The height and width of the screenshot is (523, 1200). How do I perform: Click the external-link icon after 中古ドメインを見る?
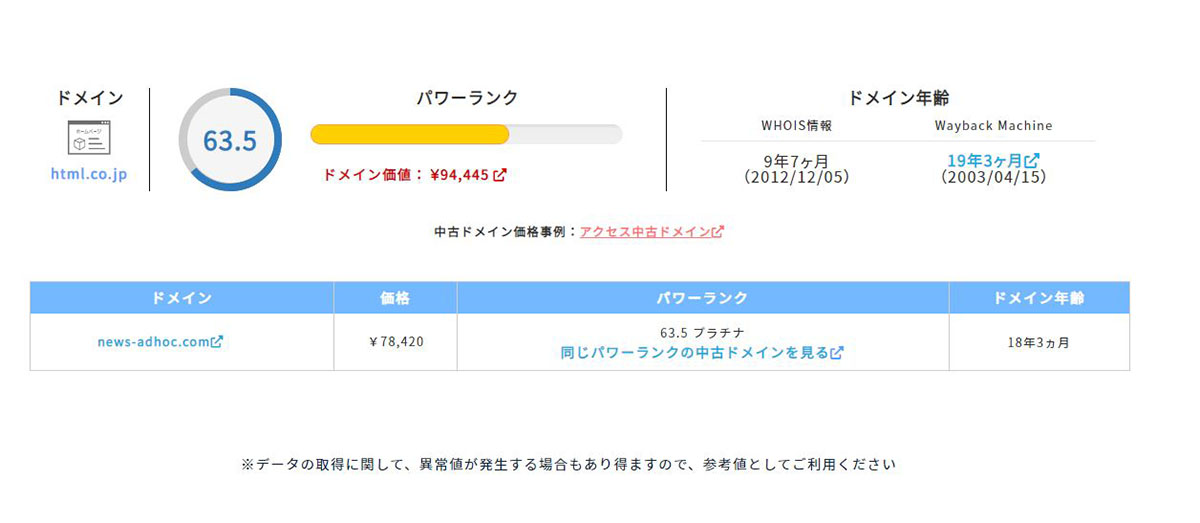[837, 352]
